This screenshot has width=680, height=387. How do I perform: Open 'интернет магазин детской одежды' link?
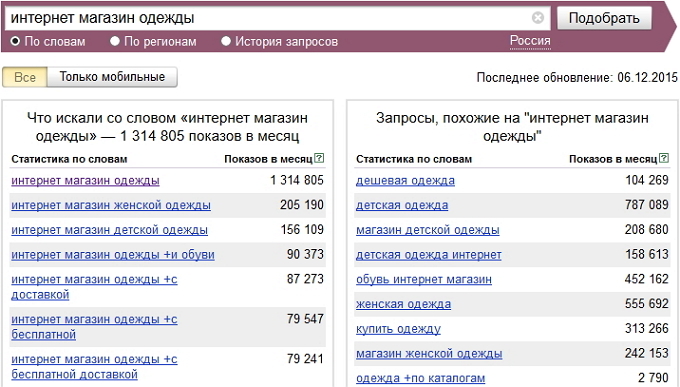(x=109, y=230)
